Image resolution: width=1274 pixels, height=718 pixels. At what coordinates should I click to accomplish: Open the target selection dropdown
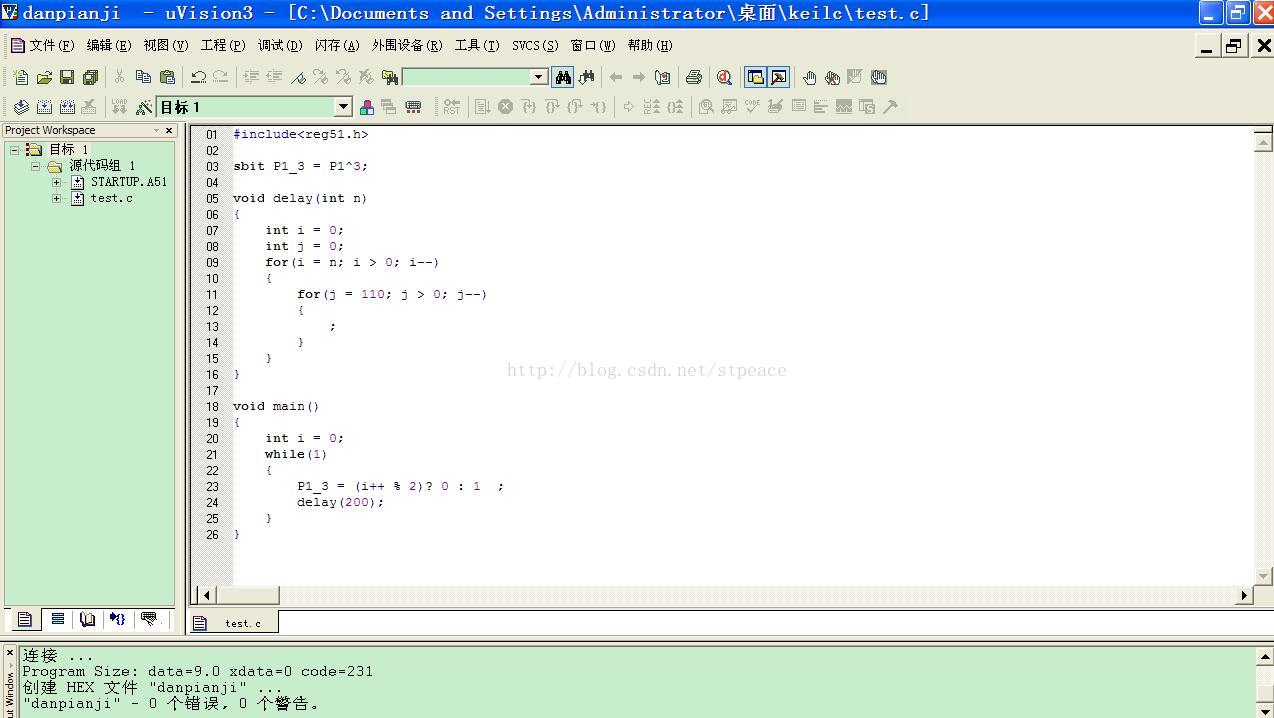click(343, 107)
